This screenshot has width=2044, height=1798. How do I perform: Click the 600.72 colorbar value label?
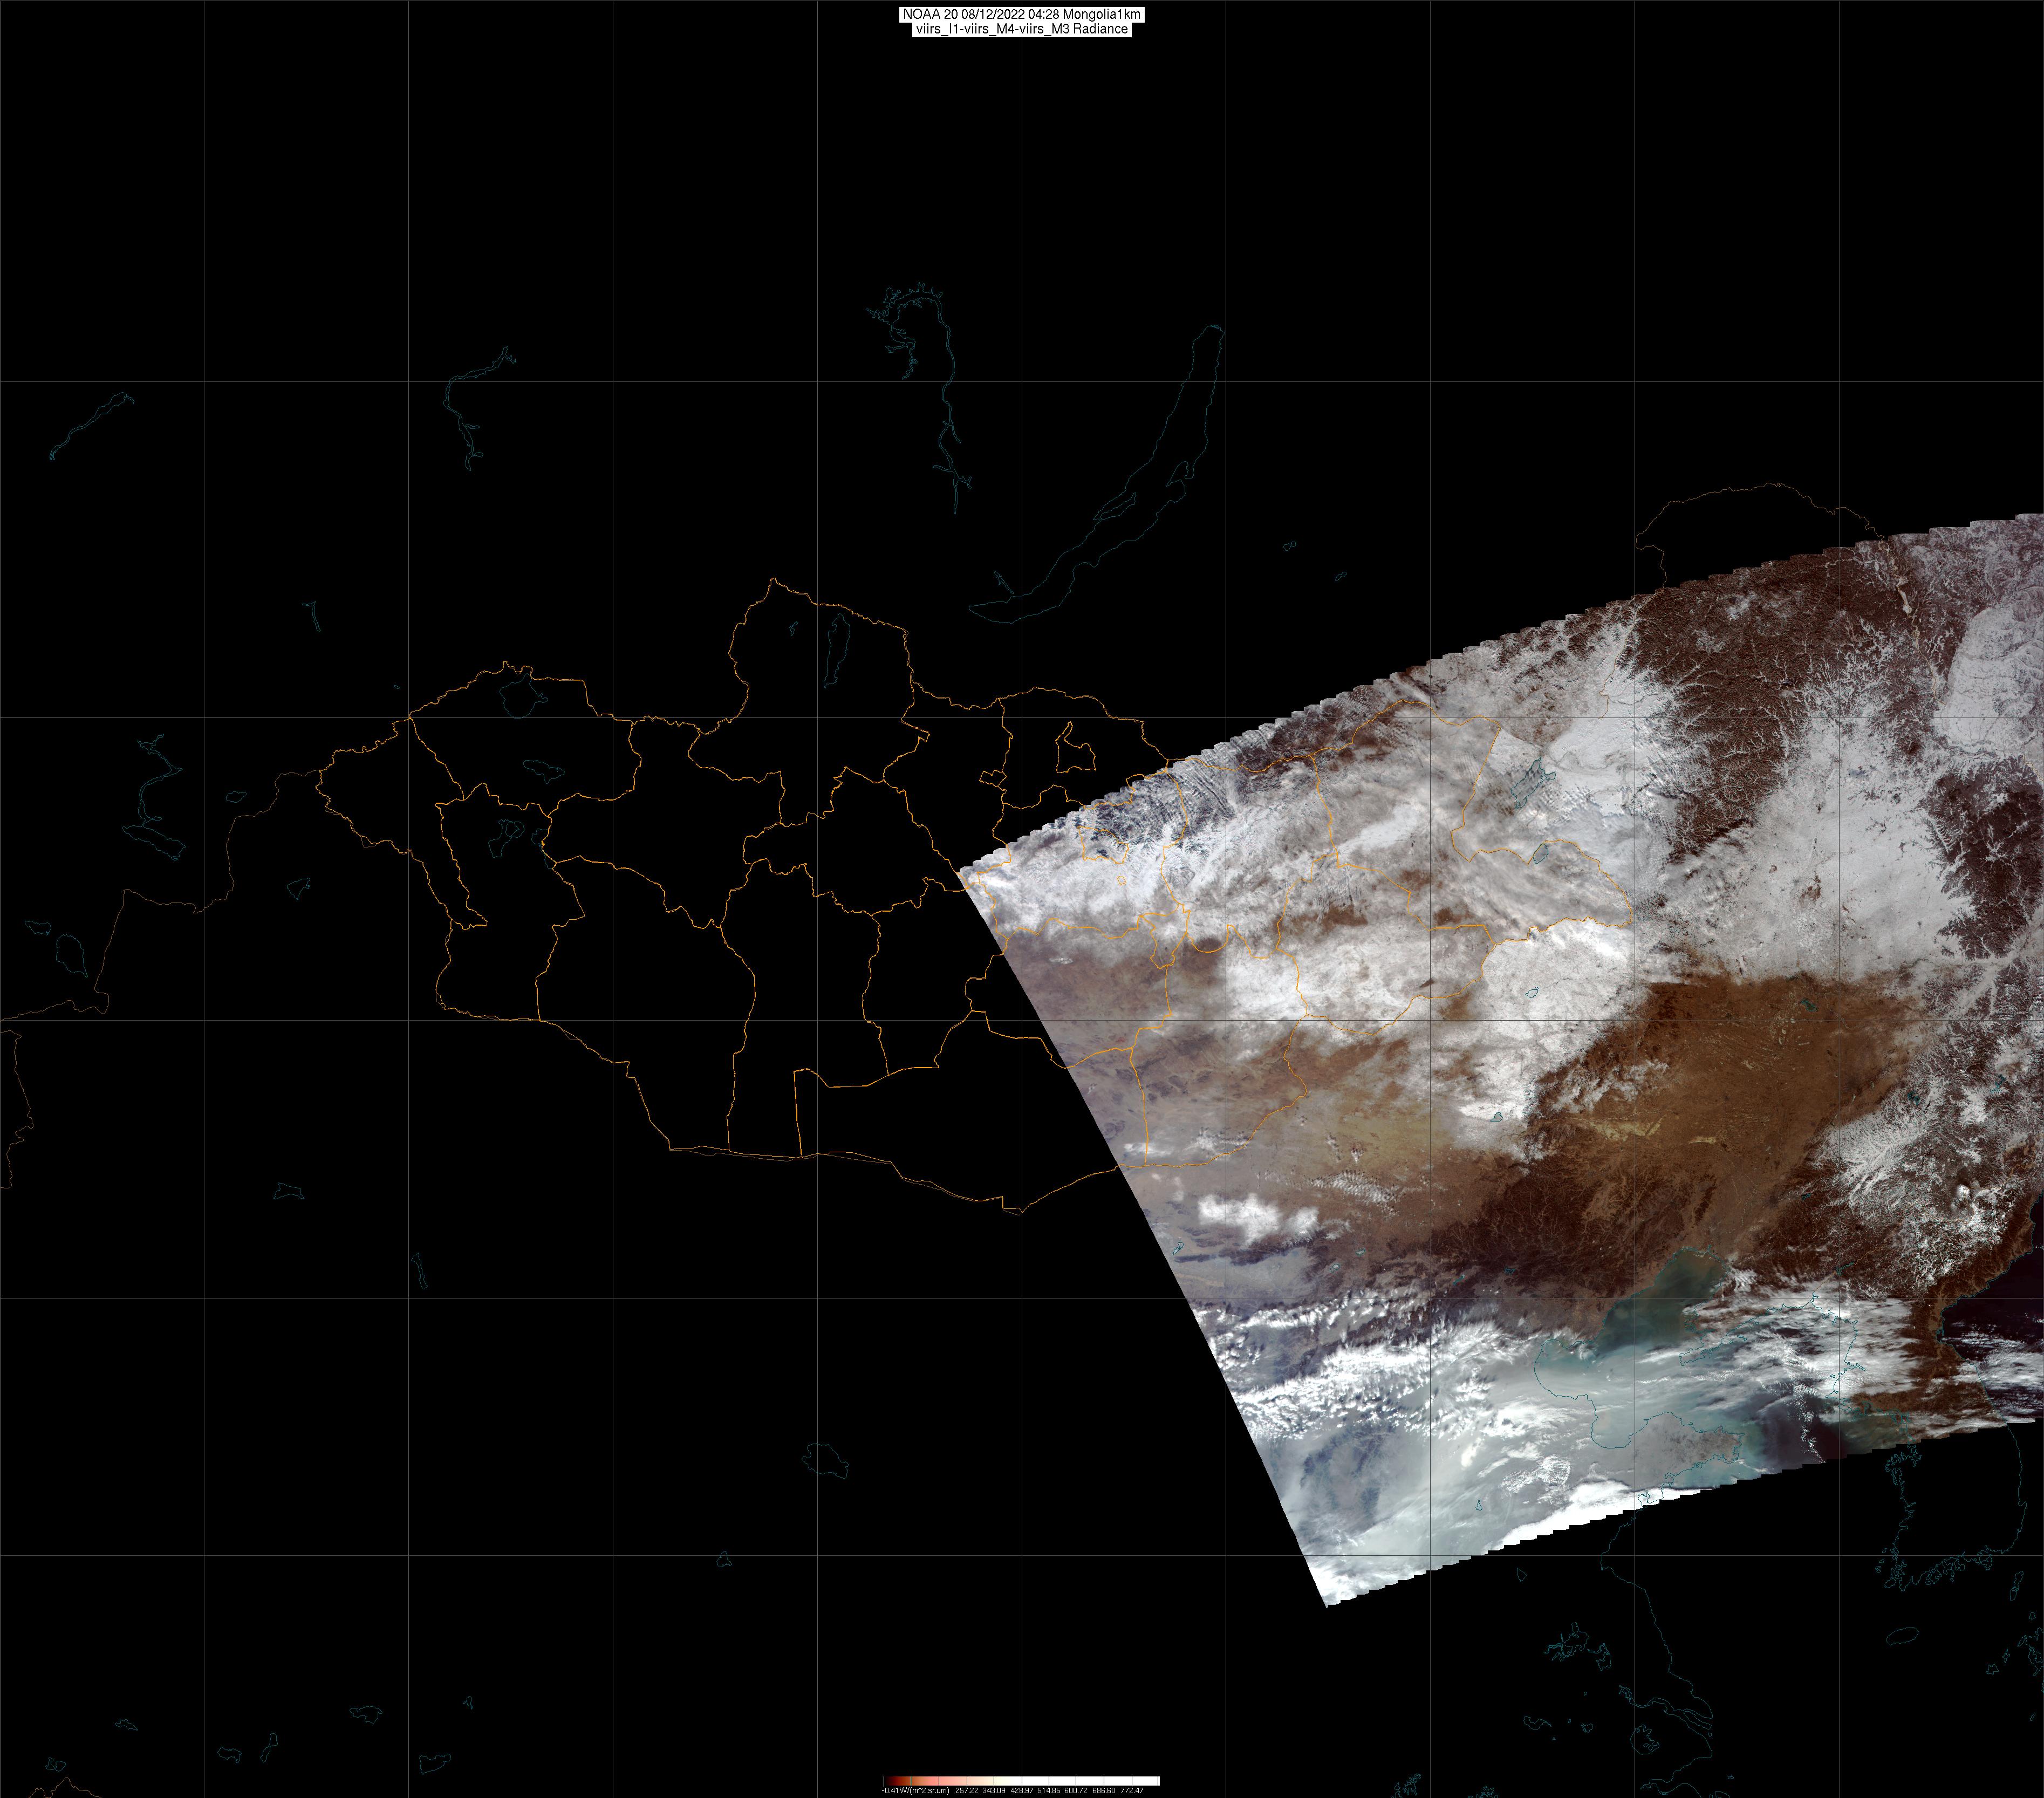click(1076, 1791)
